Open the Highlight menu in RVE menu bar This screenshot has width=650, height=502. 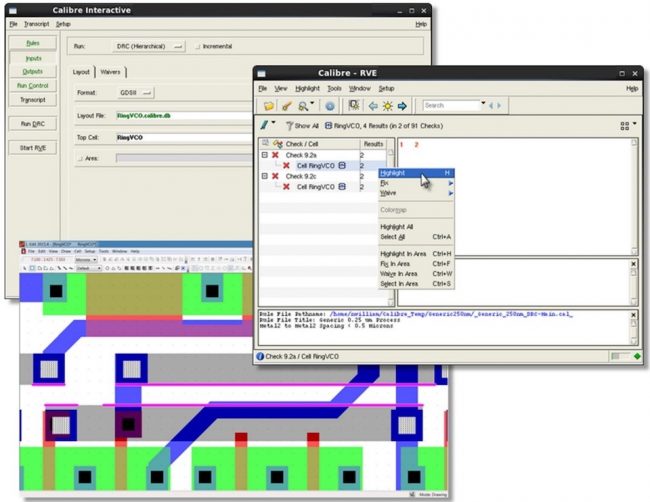tap(307, 88)
